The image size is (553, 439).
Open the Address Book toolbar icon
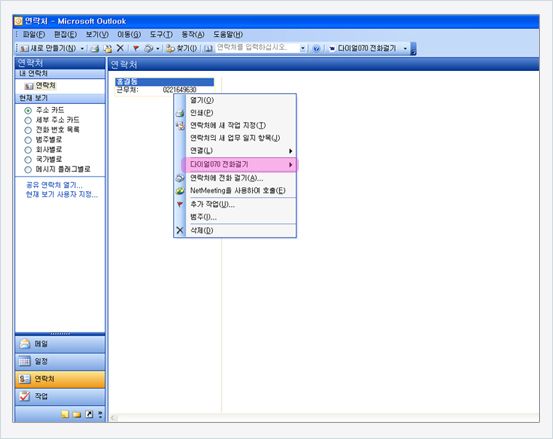[208, 49]
